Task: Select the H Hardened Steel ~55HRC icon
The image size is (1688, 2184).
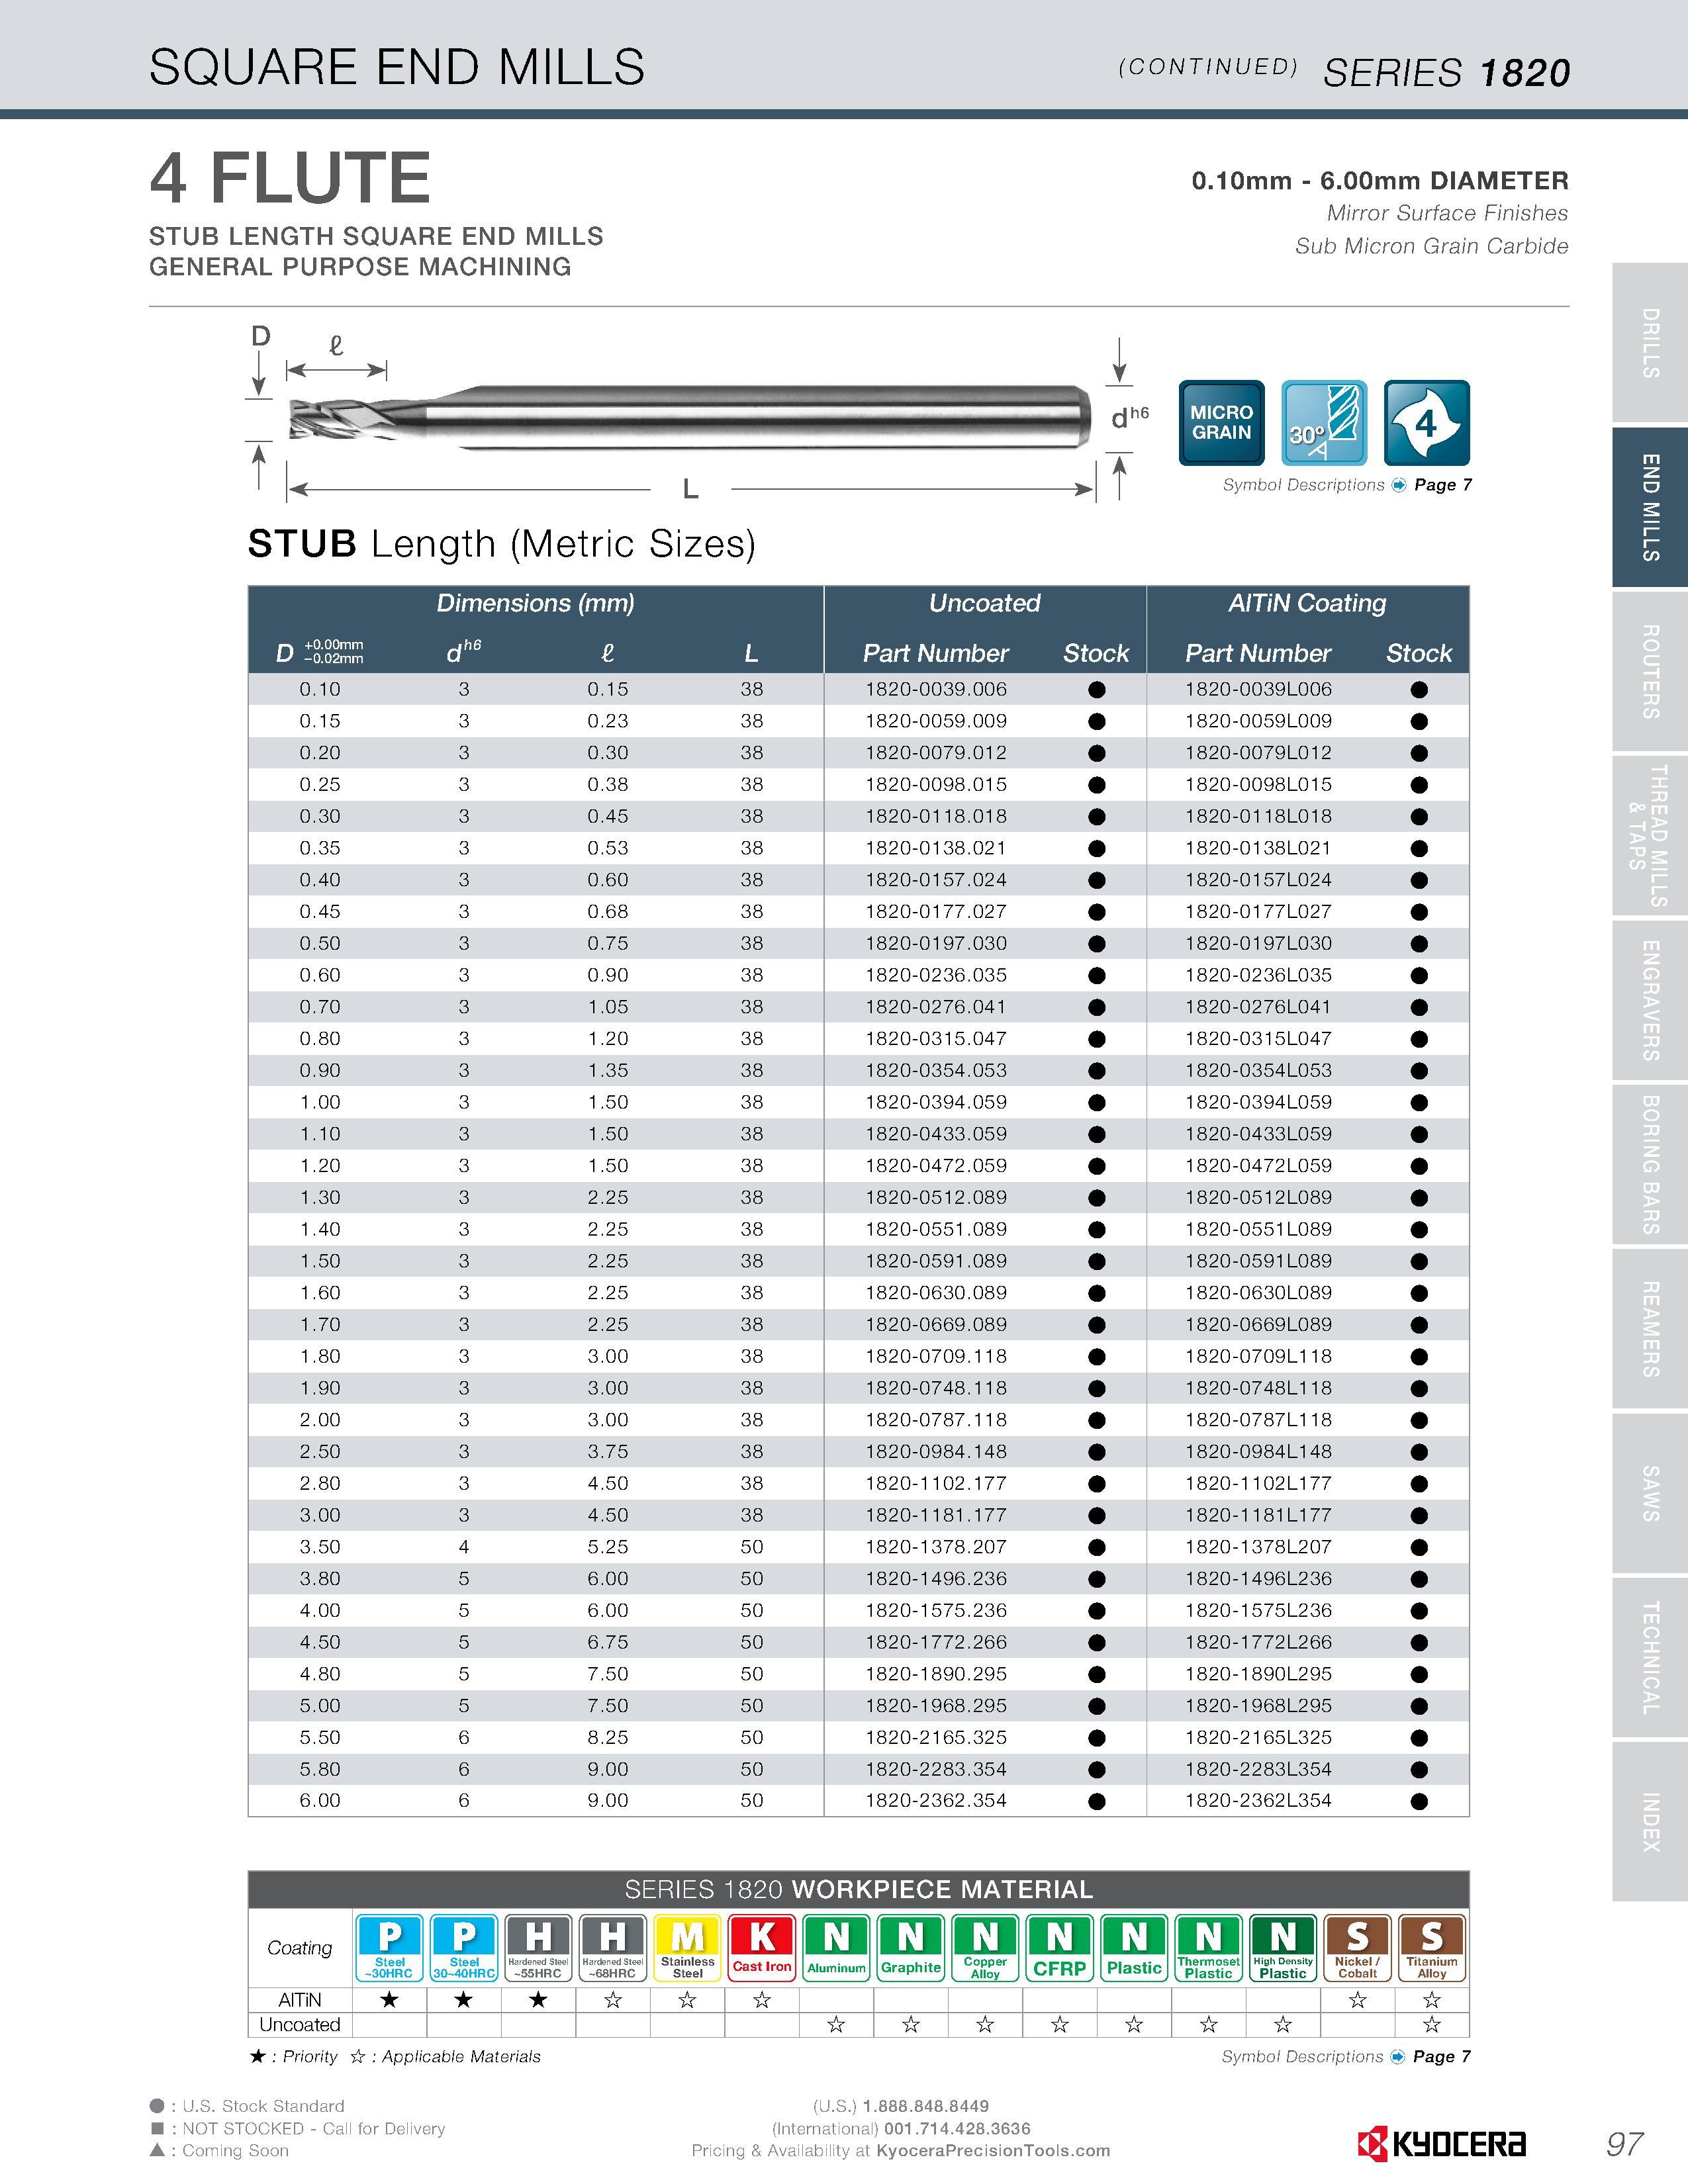Action: (x=538, y=1947)
